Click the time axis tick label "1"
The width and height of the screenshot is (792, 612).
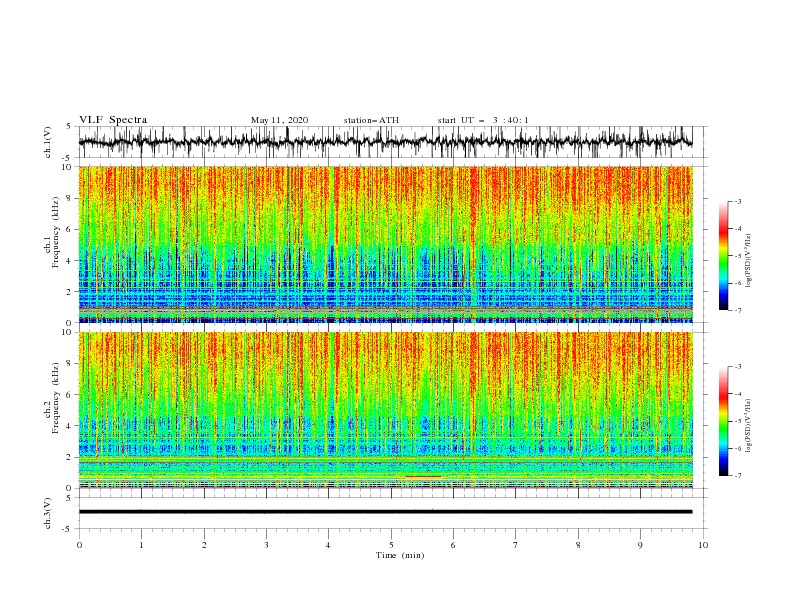point(141,545)
